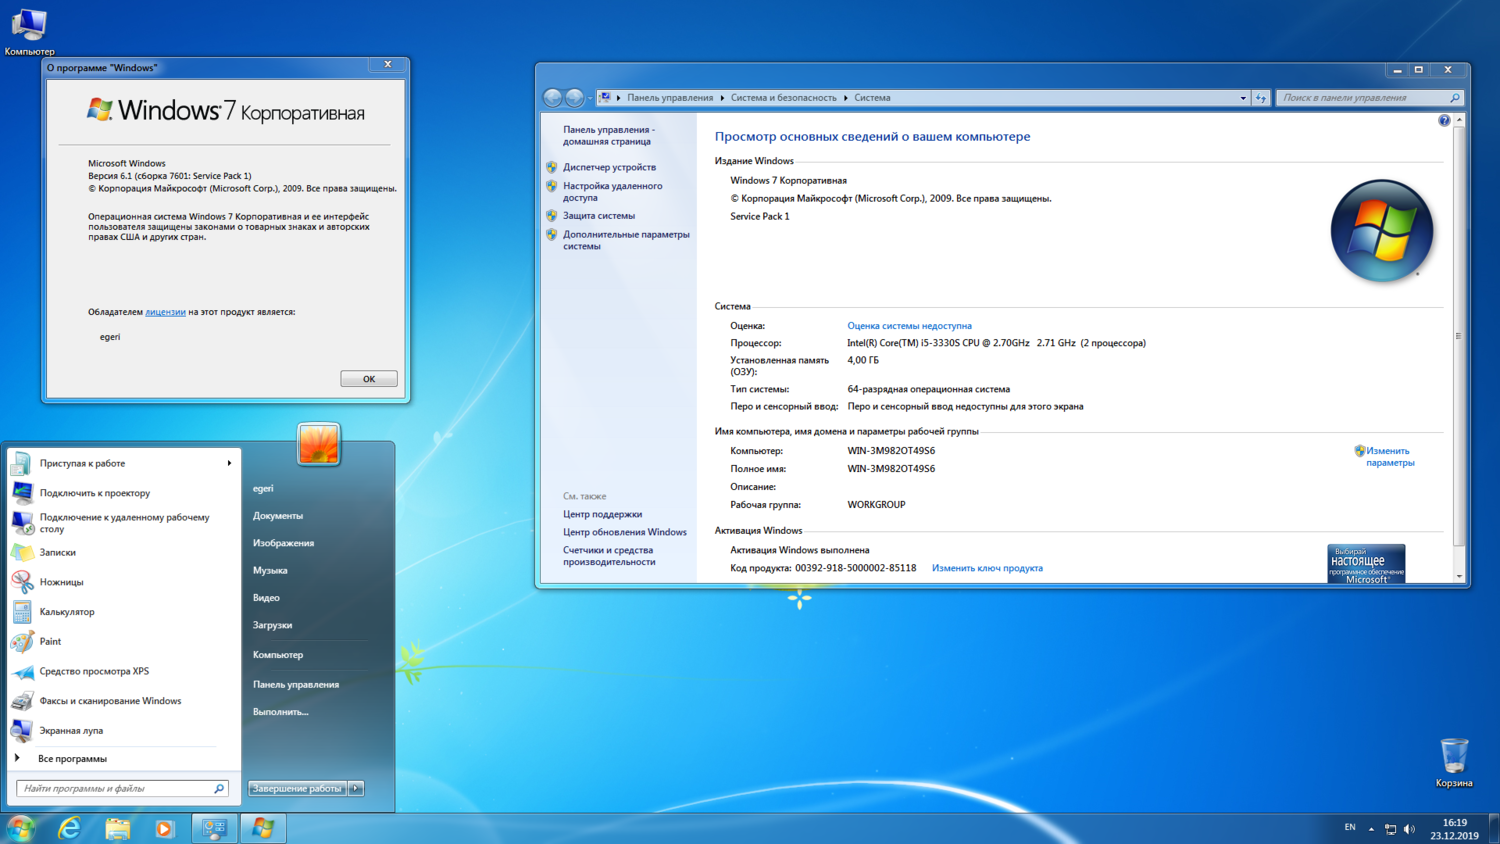The width and height of the screenshot is (1500, 844).
Task: Launch Paint from the Start menu
Action: [x=123, y=641]
